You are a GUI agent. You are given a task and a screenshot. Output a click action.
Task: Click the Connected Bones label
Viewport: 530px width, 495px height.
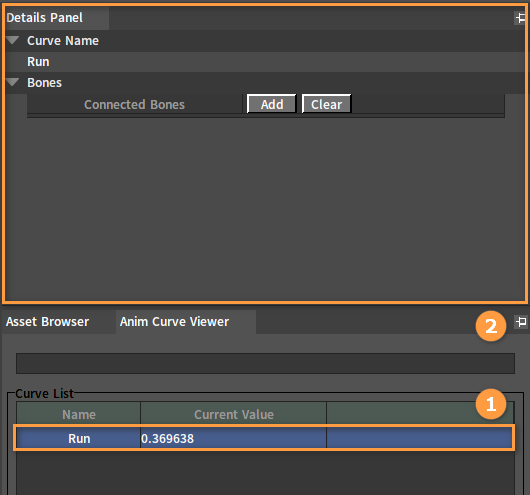point(134,104)
